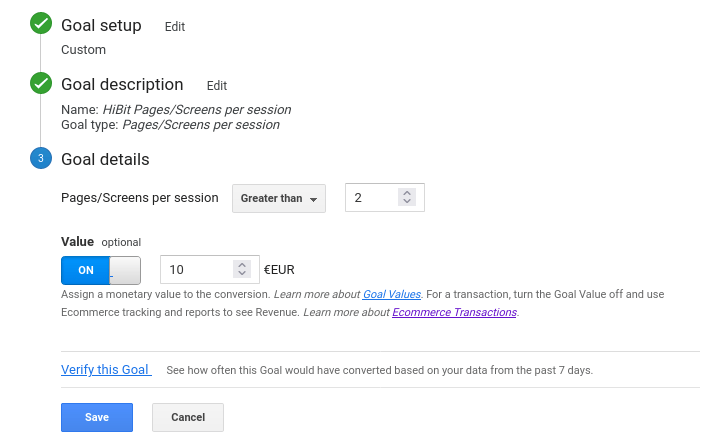This screenshot has width=710, height=439.
Task: Click the green checkmark beside Goal setup
Action: click(41, 23)
